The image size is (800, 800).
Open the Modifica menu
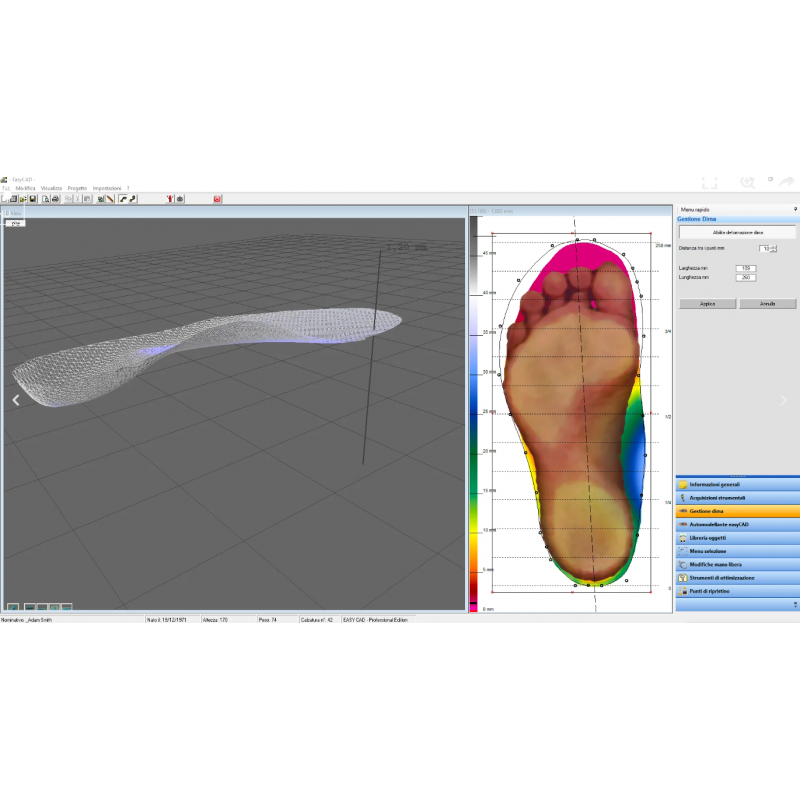pos(25,188)
